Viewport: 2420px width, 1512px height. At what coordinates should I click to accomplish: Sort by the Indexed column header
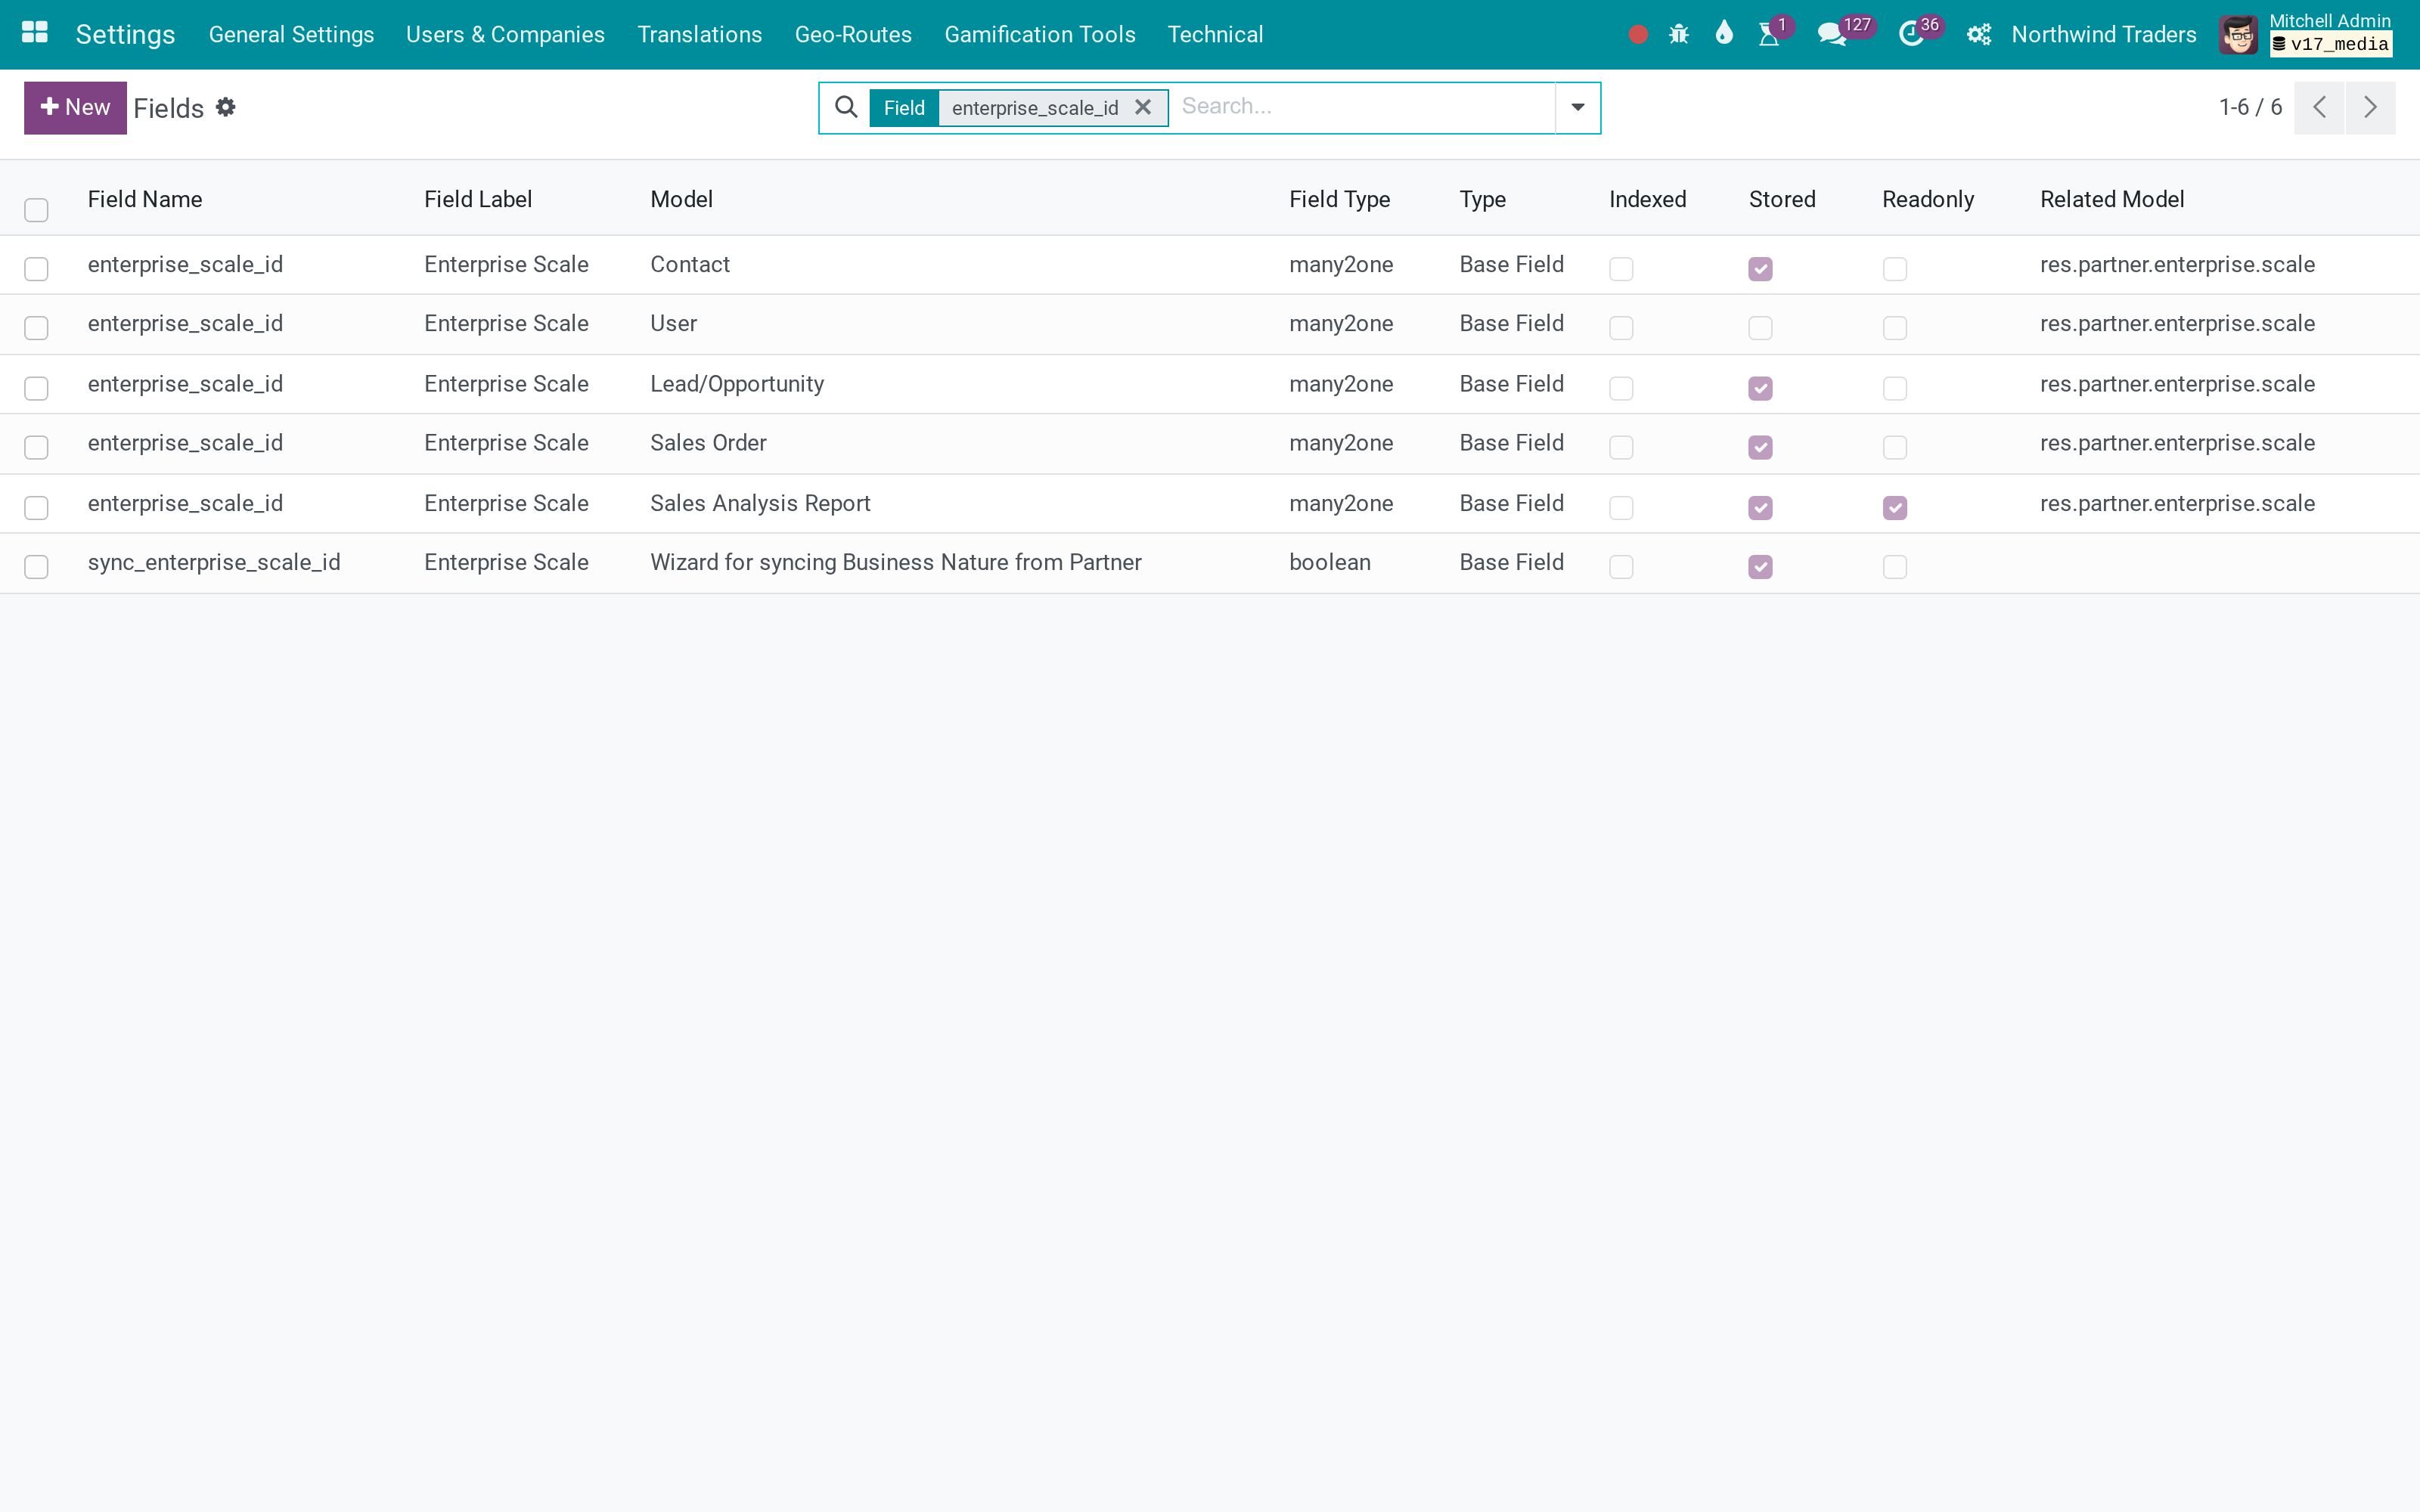1648,199
